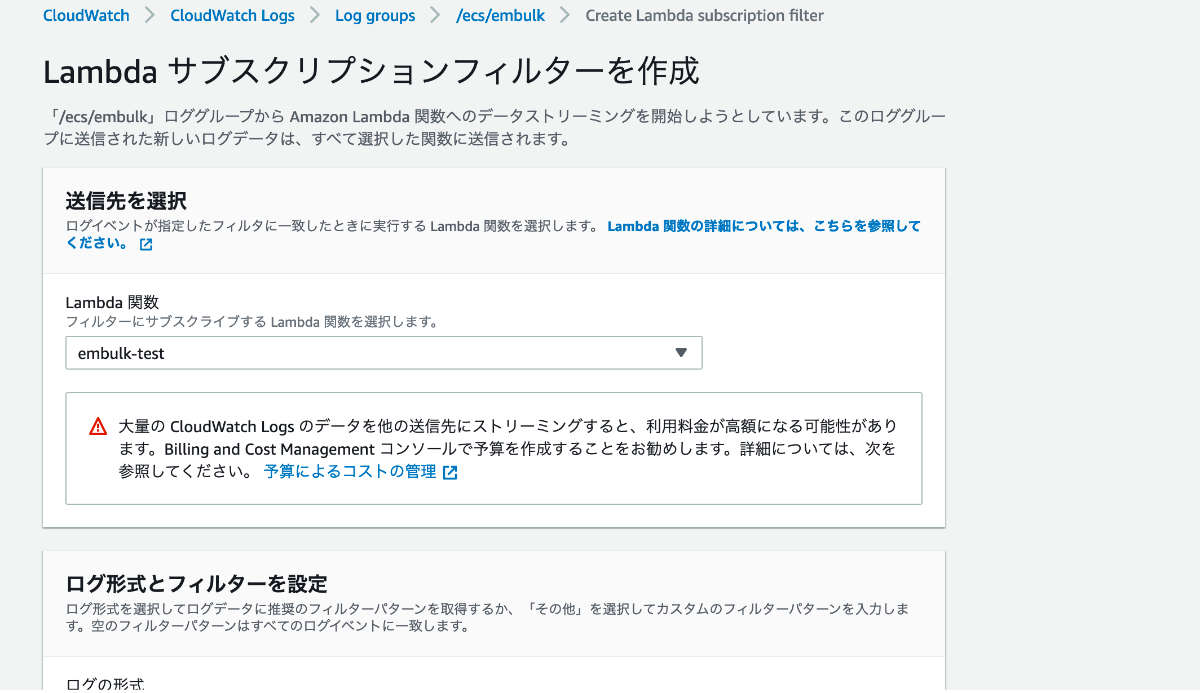Open the Lambda 関数 dropdown showing embulk-test

click(x=383, y=353)
